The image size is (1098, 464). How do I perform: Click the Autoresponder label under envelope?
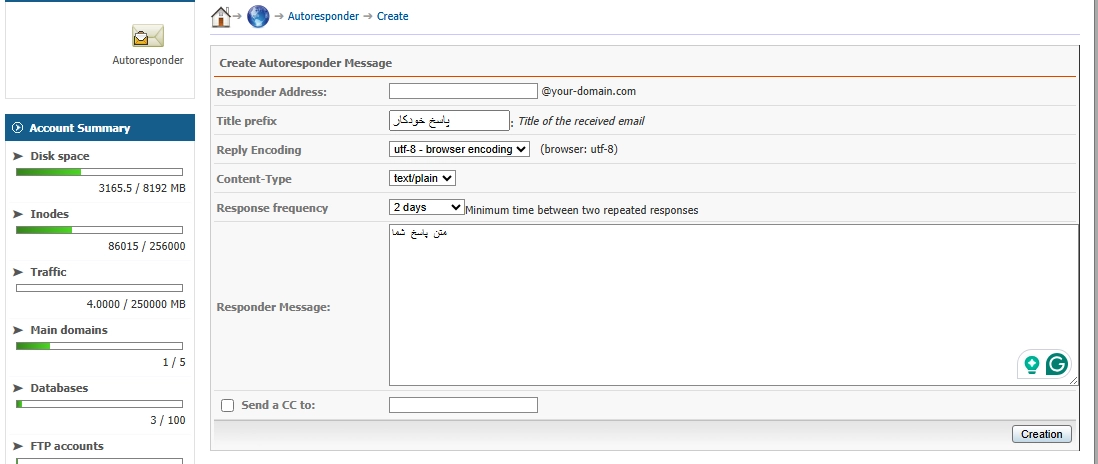coord(148,60)
